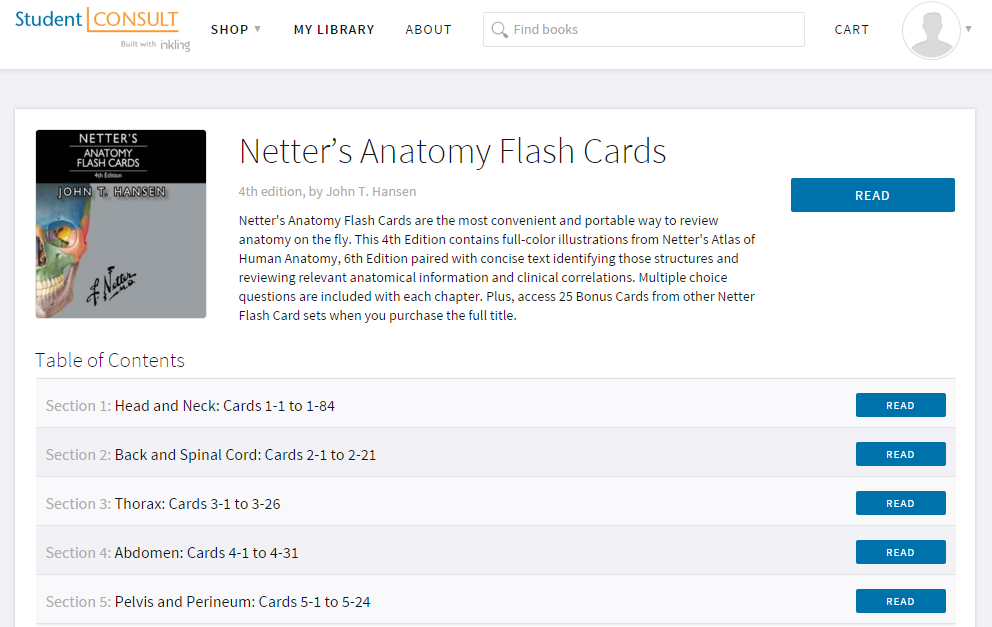
Task: Read Section 3 Thorax
Action: click(900, 503)
